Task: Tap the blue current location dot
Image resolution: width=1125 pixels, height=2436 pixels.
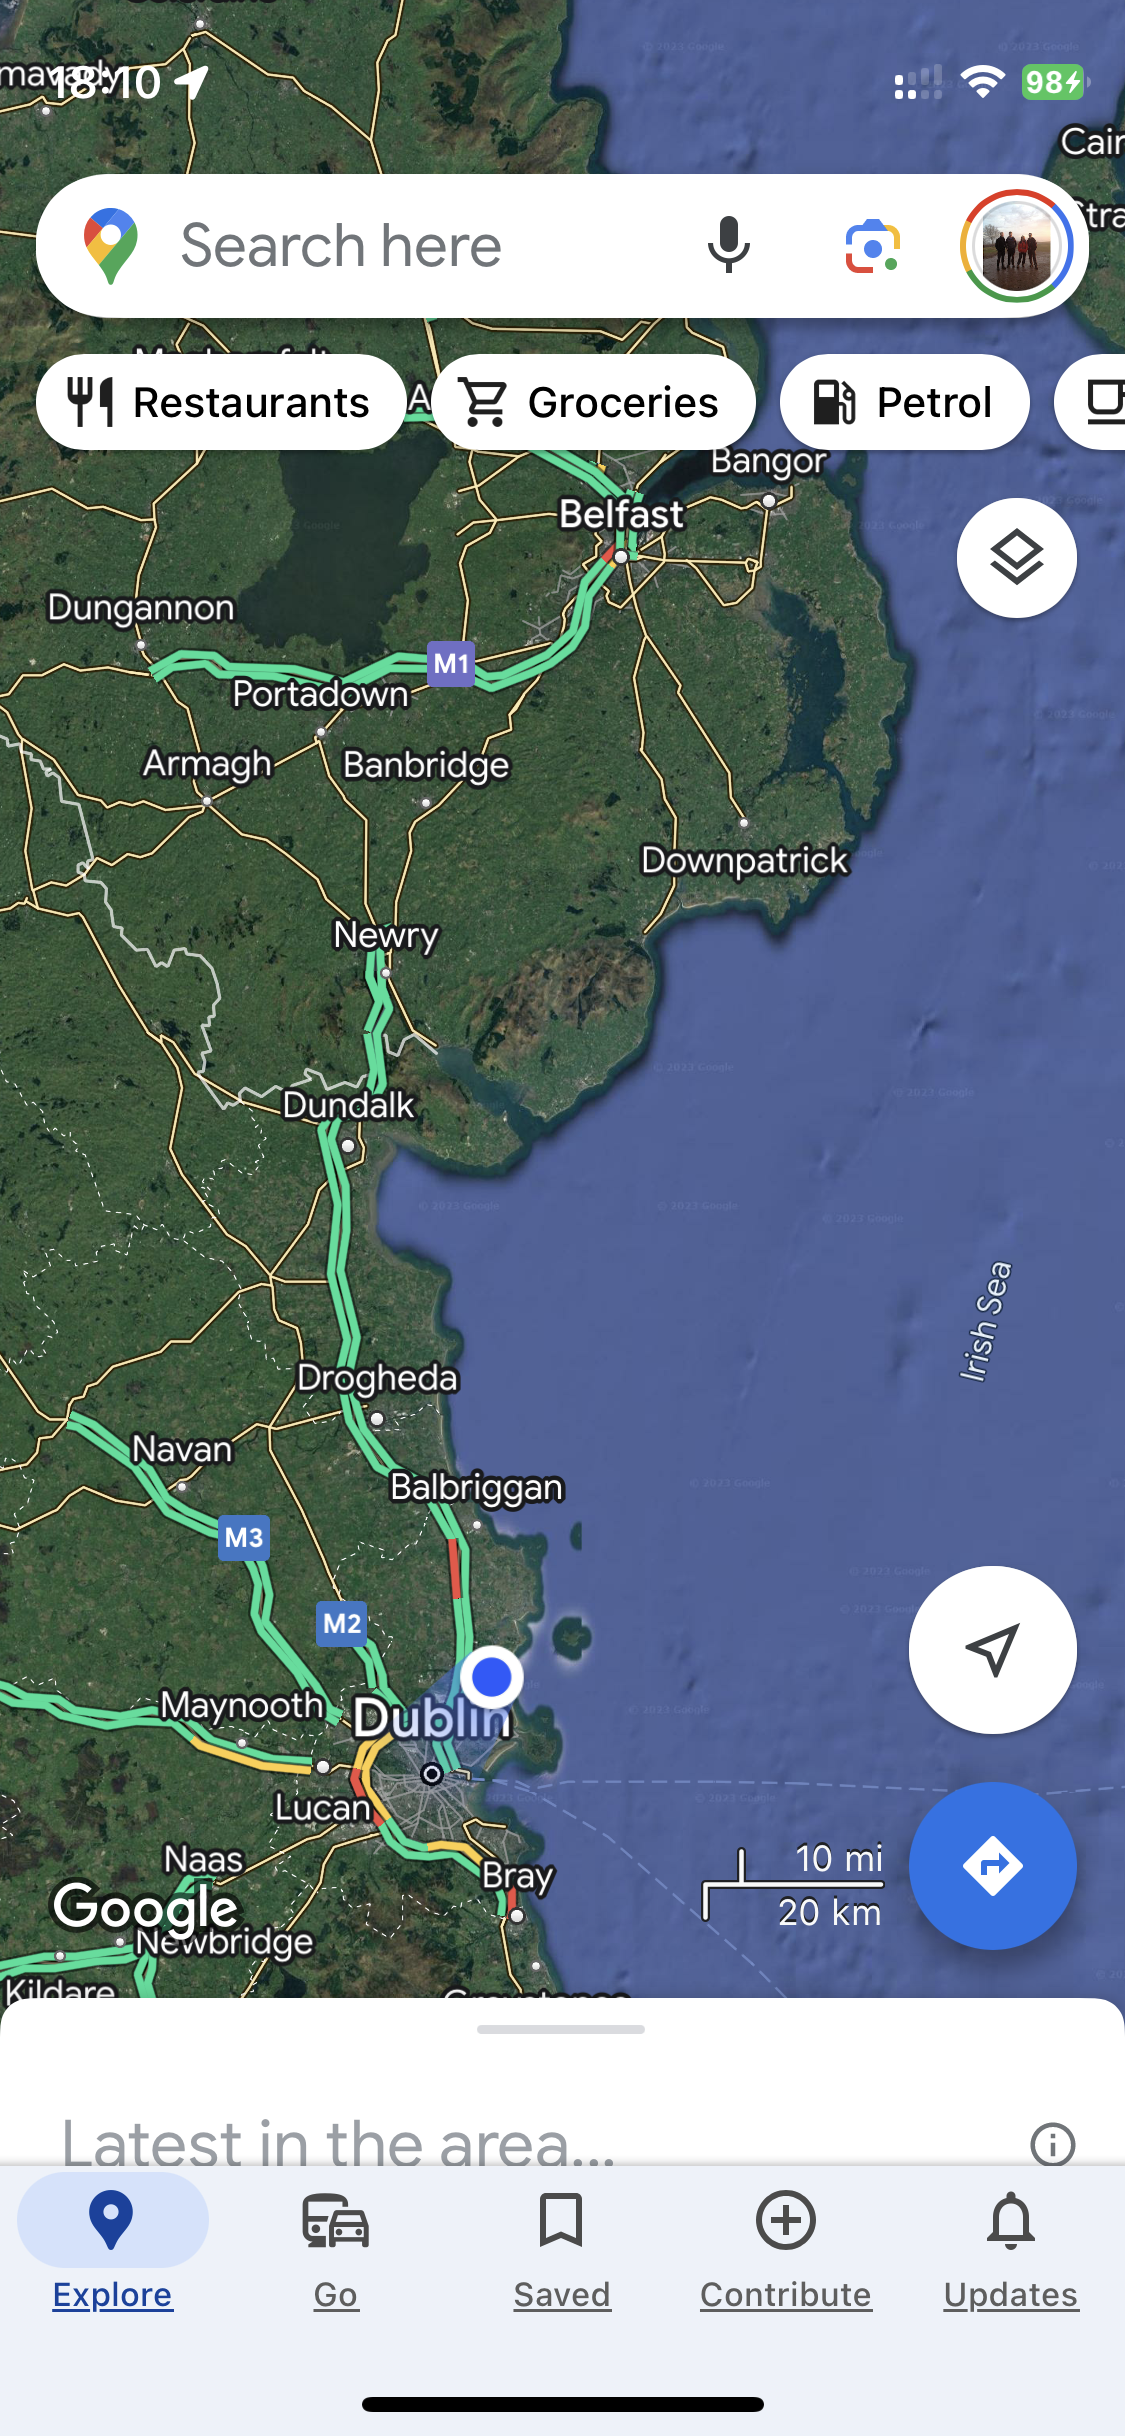Action: point(491,1677)
